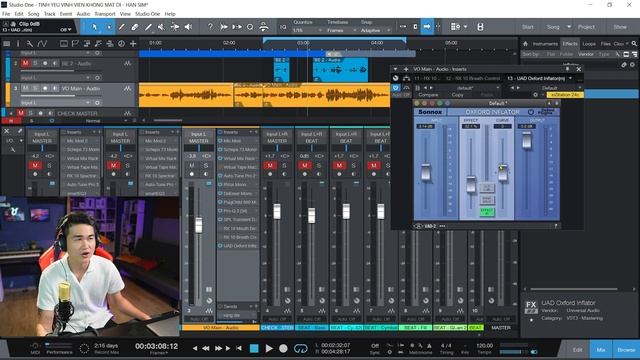Toggle plugin bypass power in insert header
This screenshot has height=360, width=640.
pos(395,88)
